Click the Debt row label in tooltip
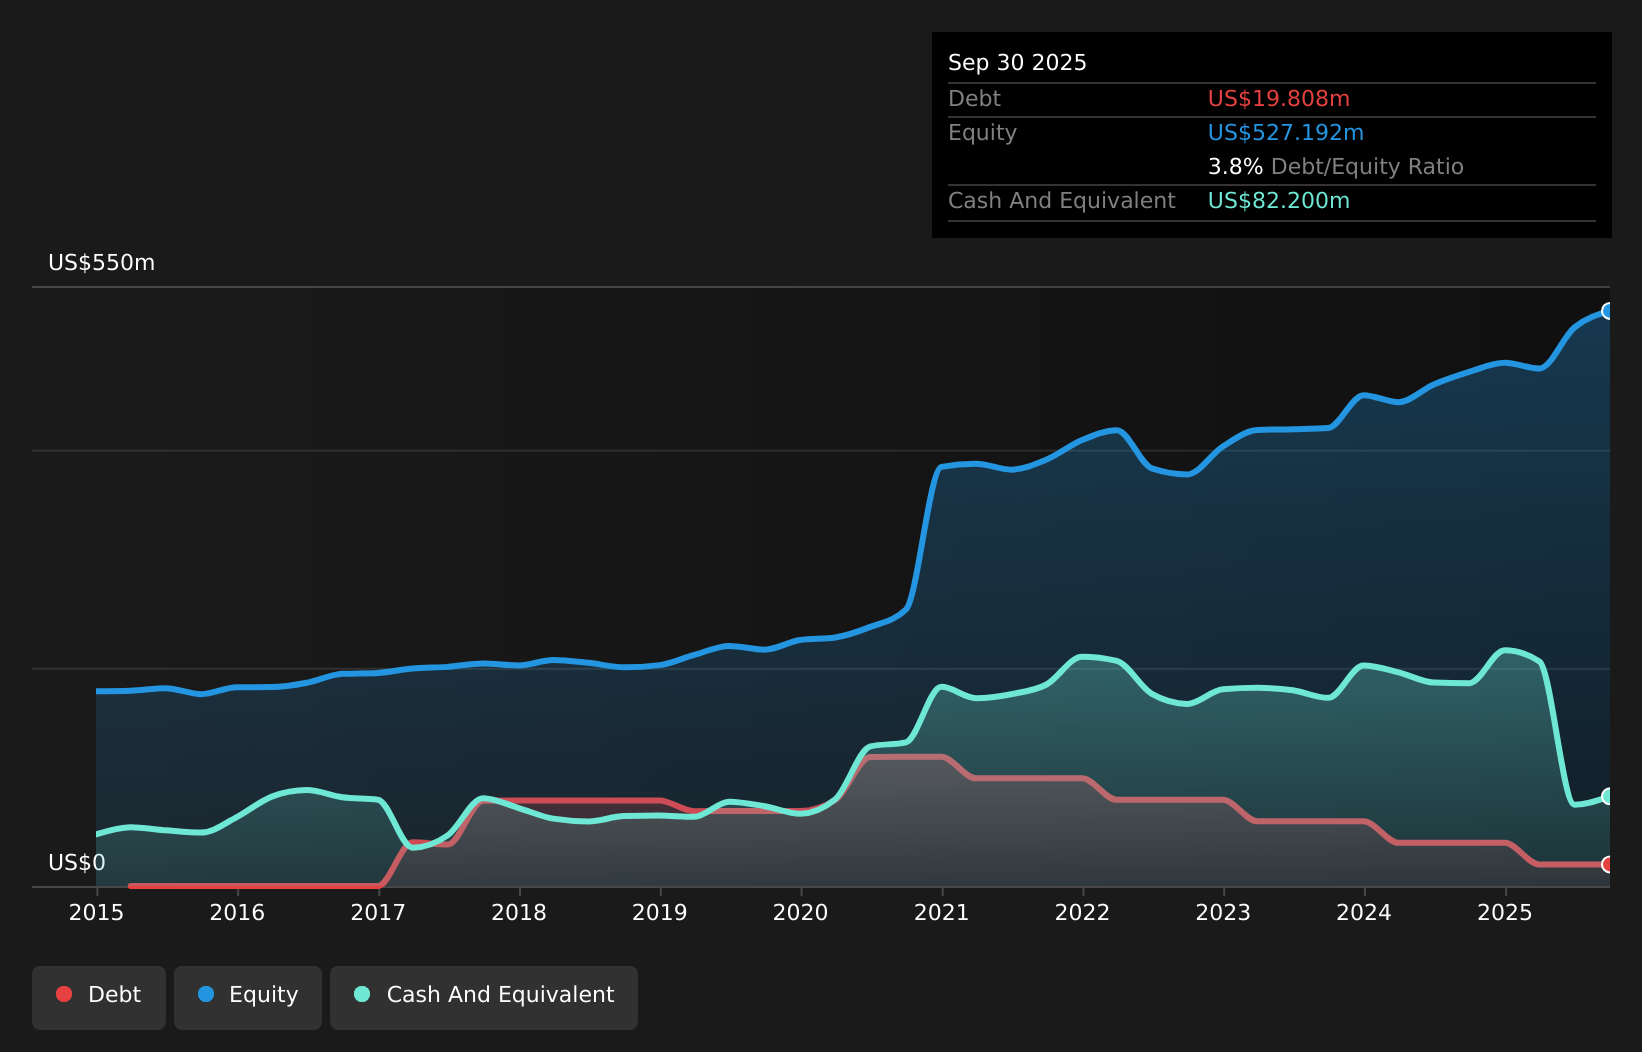 [x=974, y=99]
